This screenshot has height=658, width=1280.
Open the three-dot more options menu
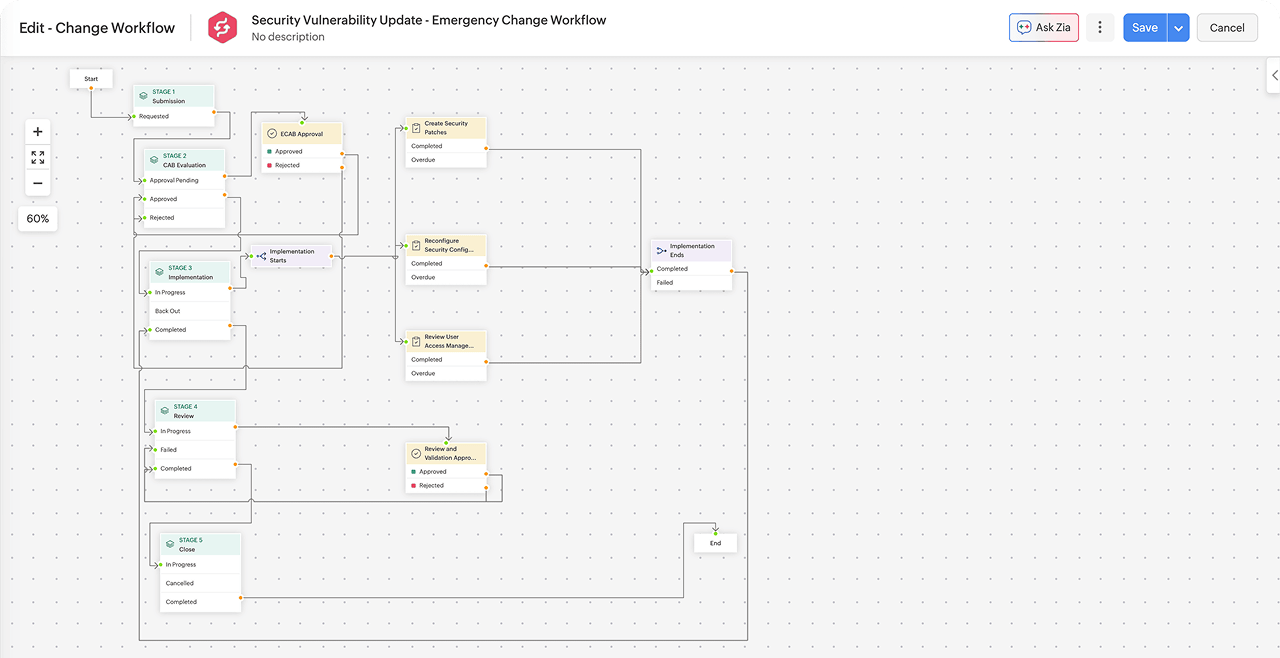pos(1100,28)
